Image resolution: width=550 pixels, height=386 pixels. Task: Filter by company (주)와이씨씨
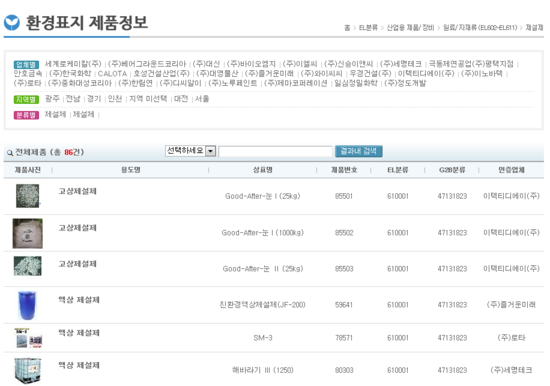321,73
